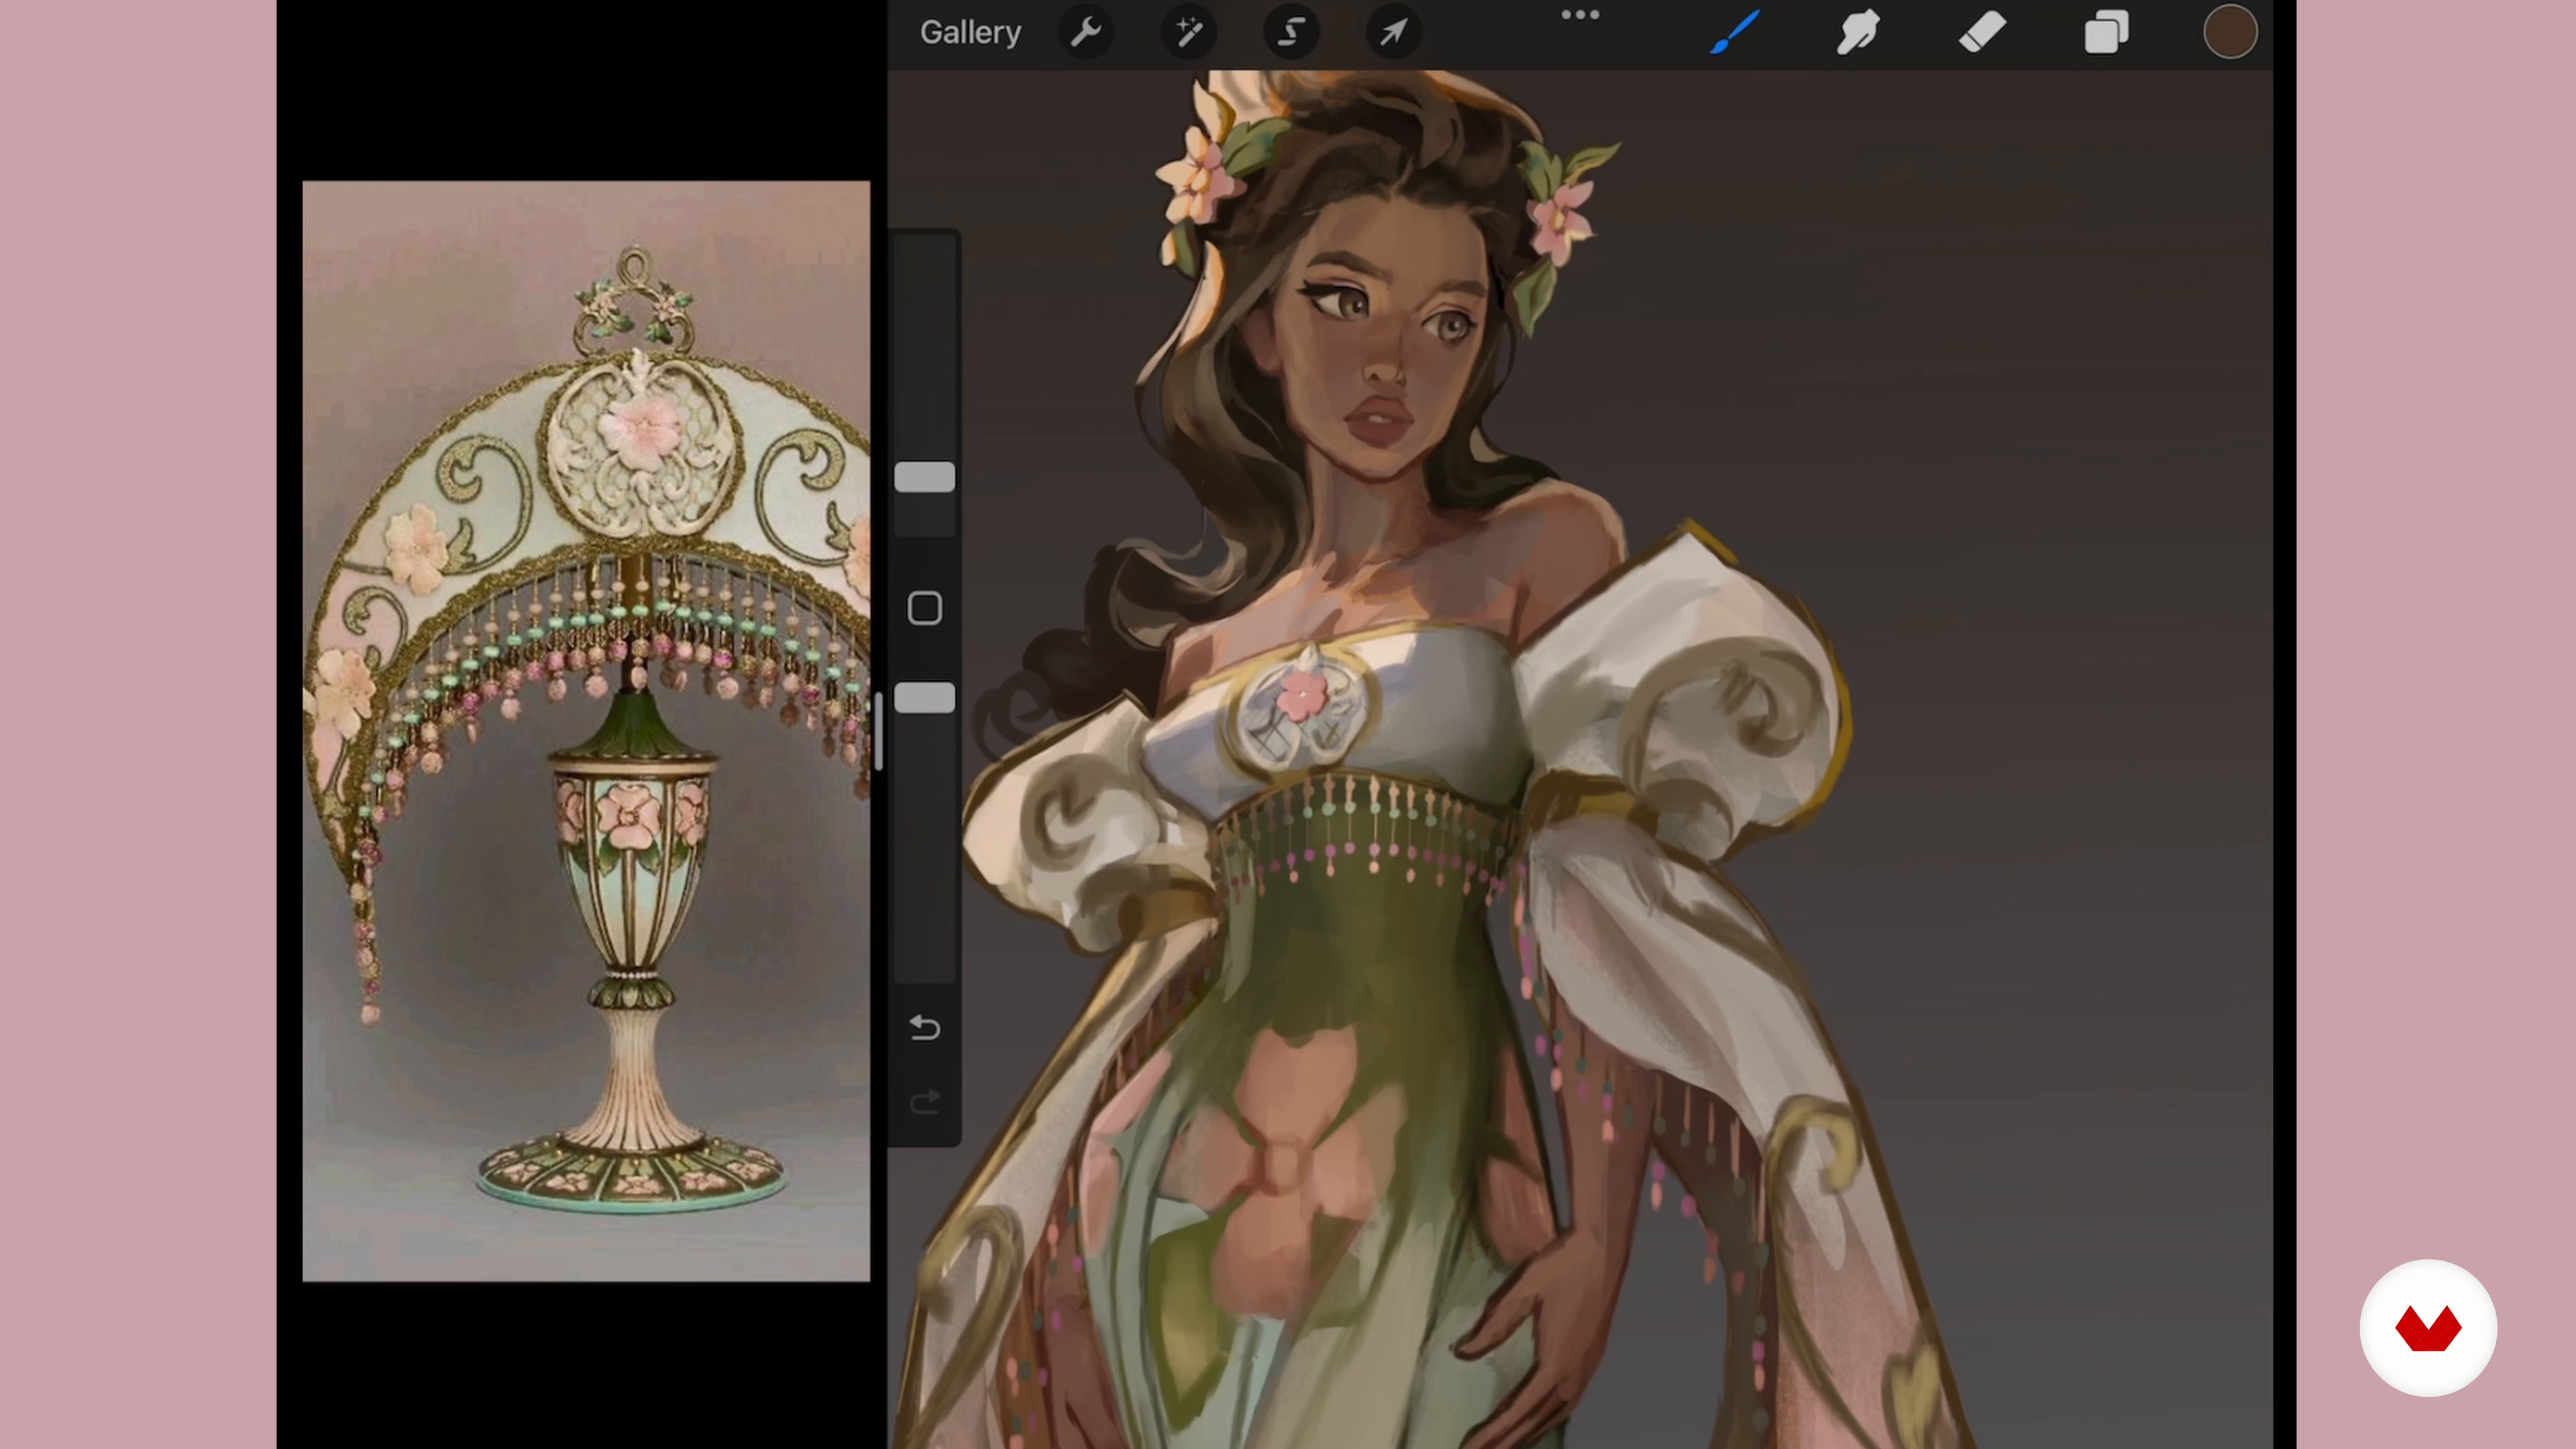The width and height of the screenshot is (2576, 1449).
Task: Click the red logo badge
Action: (x=2428, y=1328)
